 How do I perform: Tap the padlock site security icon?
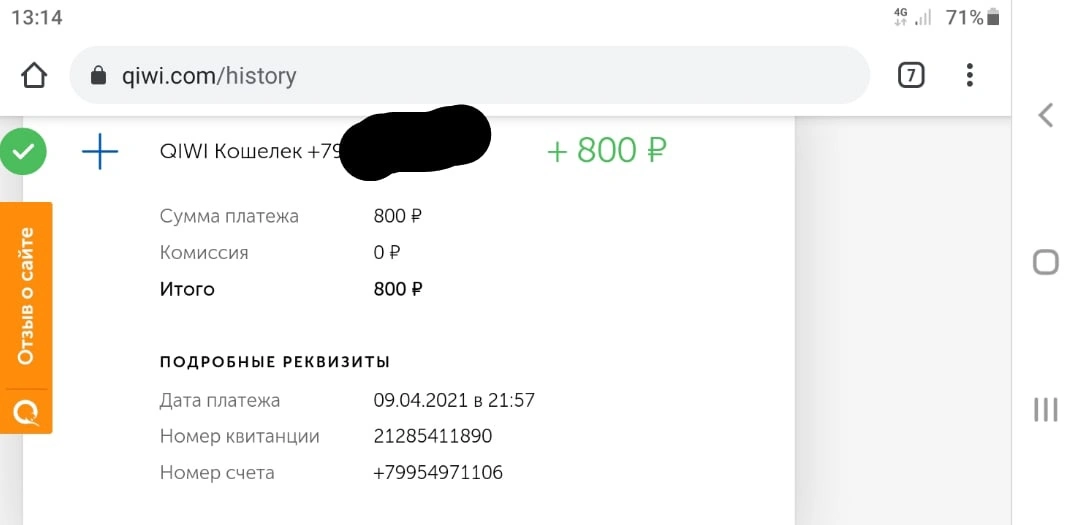98,75
